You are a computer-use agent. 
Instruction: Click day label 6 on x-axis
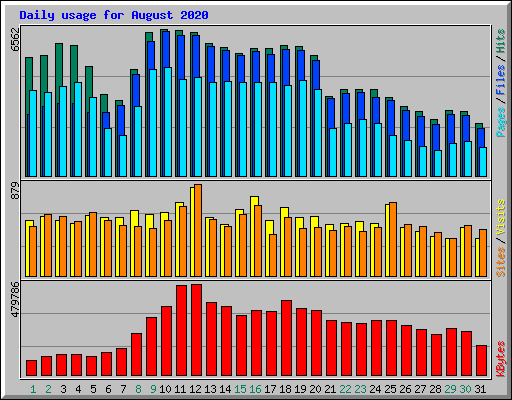tap(108, 389)
